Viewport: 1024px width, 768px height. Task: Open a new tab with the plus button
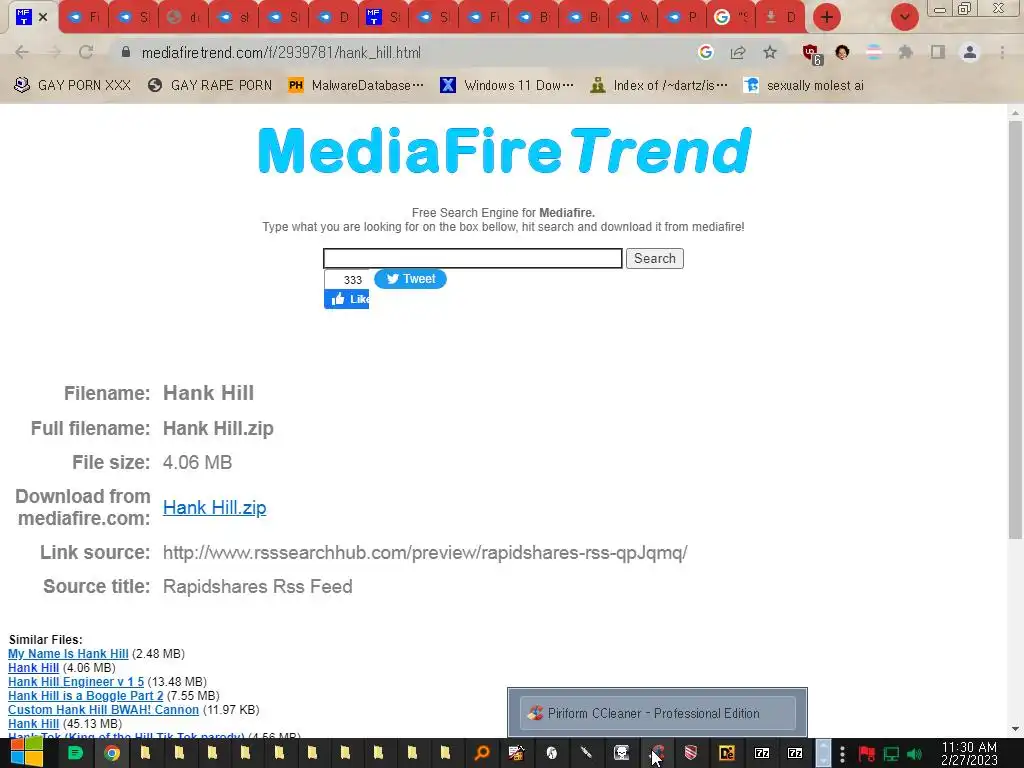tap(827, 17)
